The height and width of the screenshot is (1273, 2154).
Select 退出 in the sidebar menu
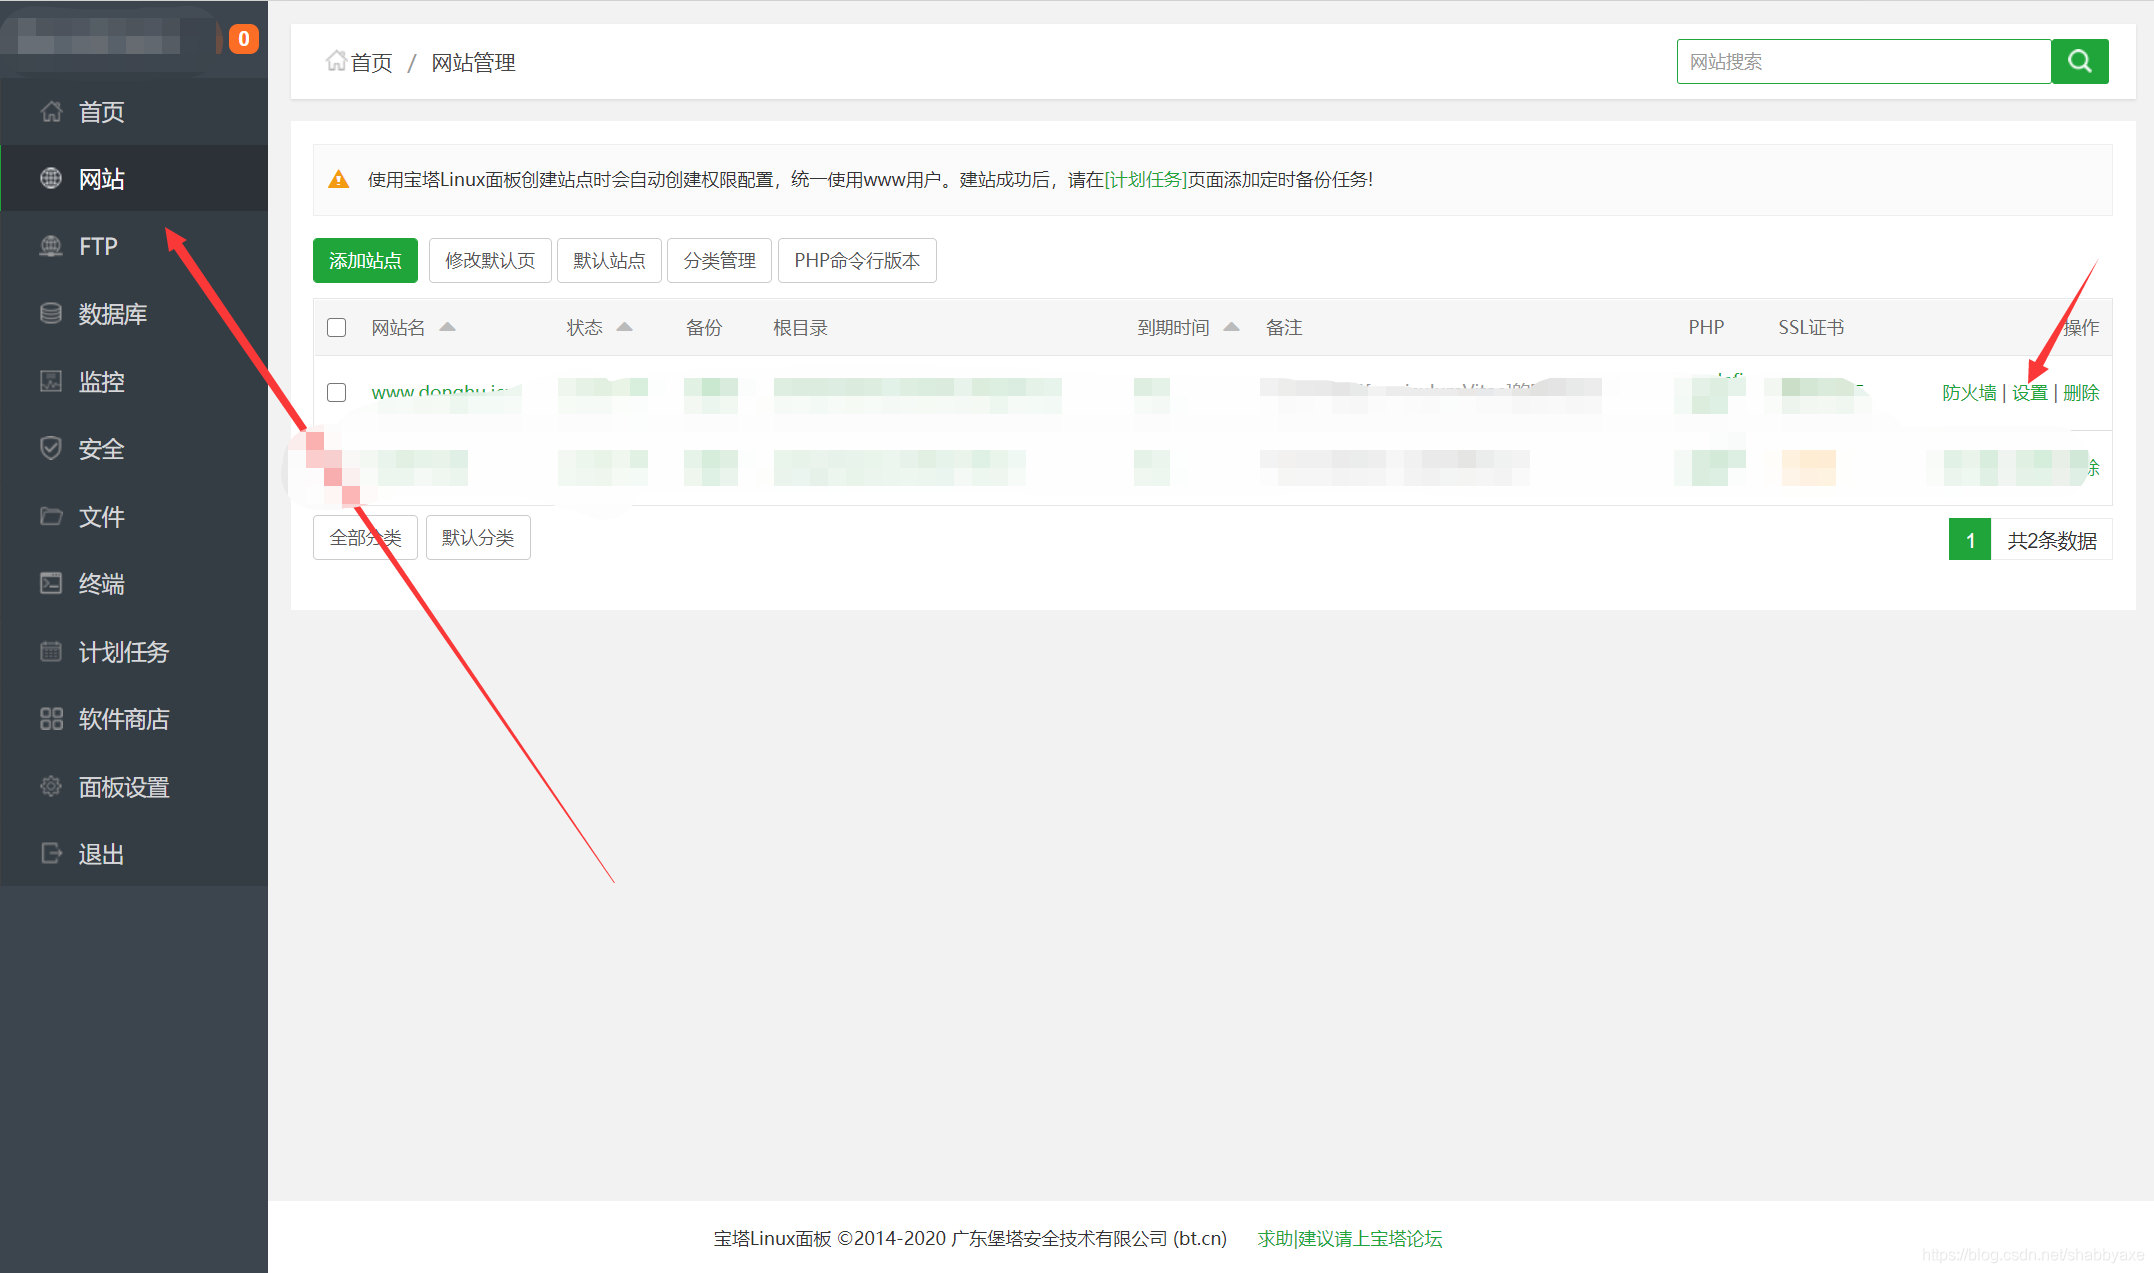pyautogui.click(x=134, y=854)
